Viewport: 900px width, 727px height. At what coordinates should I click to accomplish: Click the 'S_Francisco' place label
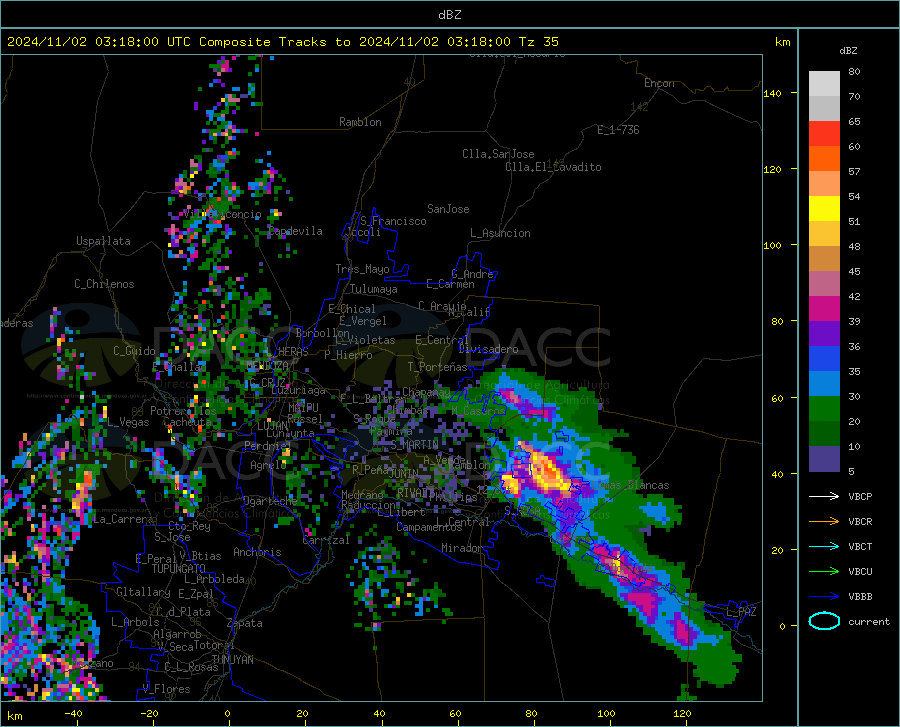point(393,221)
